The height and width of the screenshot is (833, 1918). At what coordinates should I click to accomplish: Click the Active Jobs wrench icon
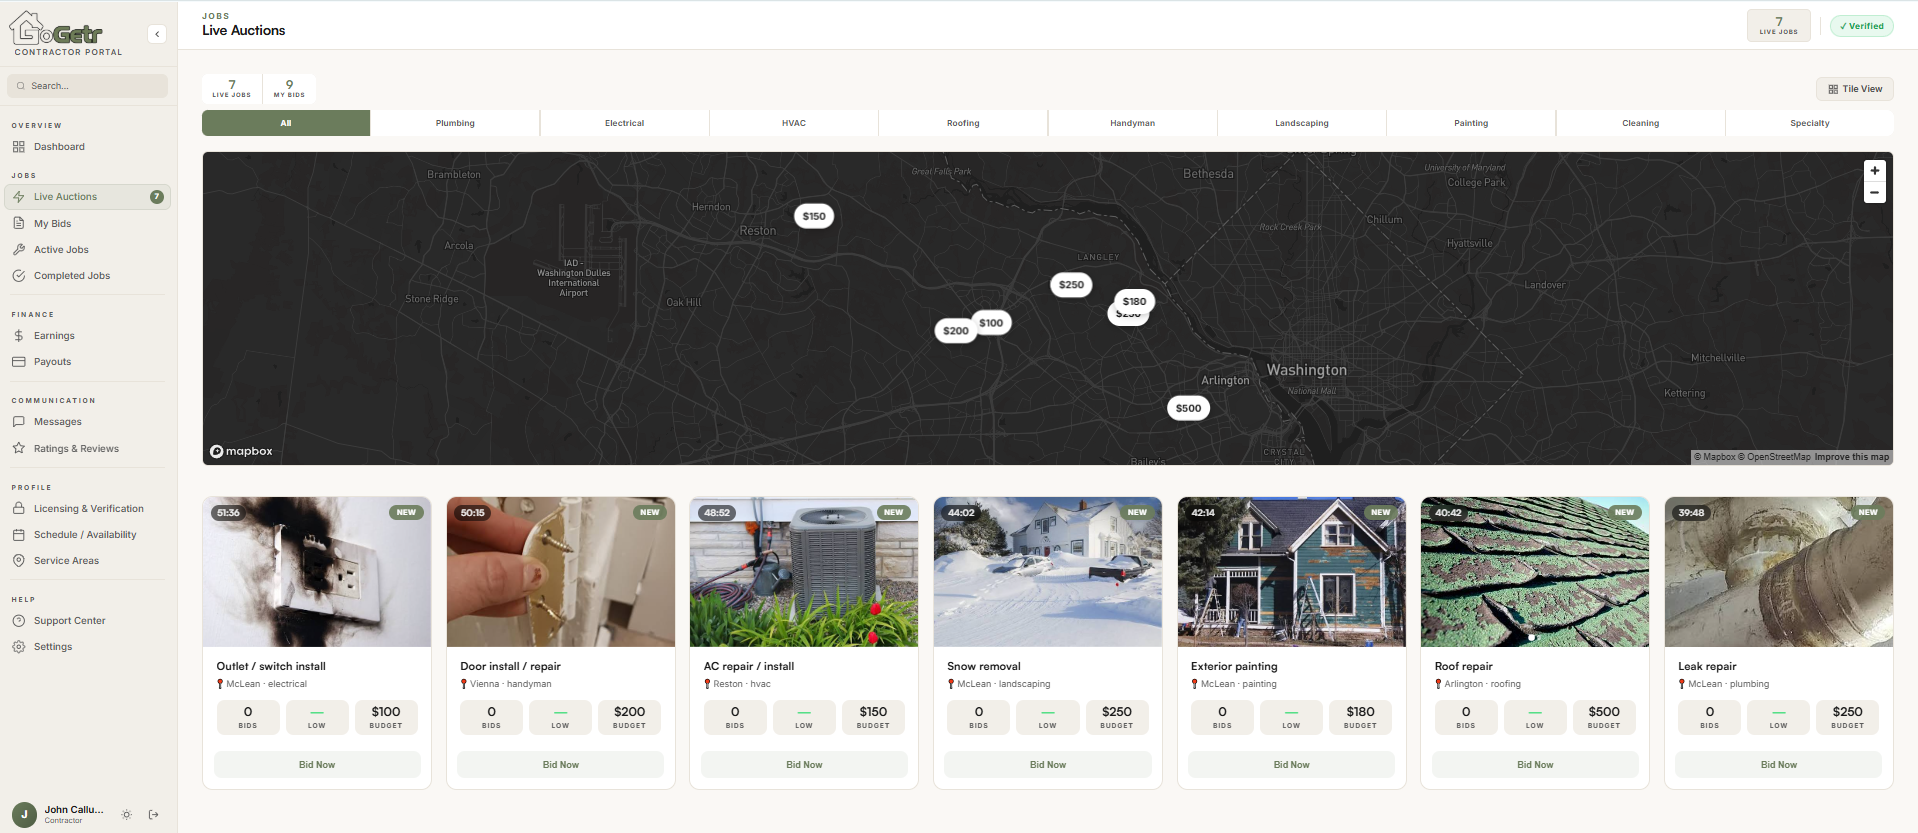click(x=19, y=250)
